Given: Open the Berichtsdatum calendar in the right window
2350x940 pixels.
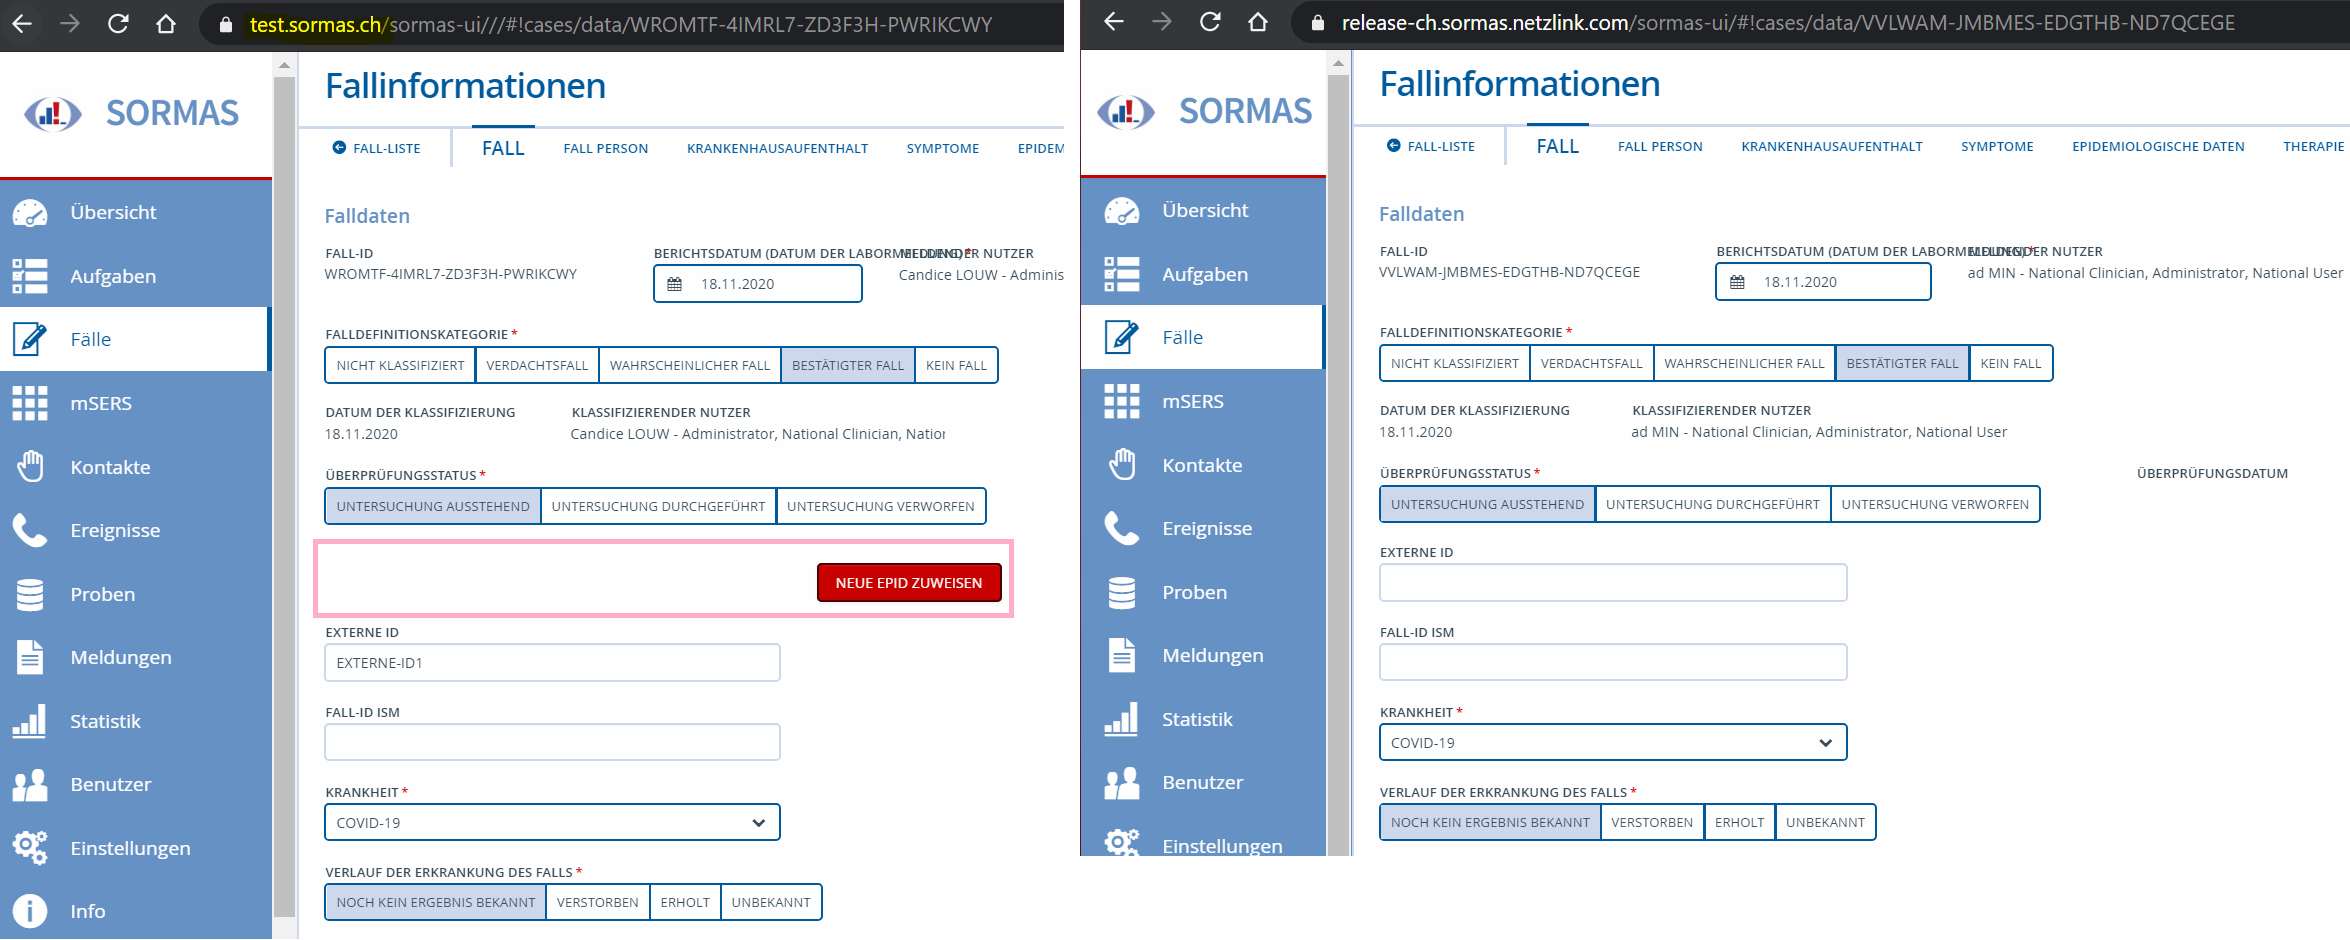Looking at the screenshot, I should (1738, 282).
